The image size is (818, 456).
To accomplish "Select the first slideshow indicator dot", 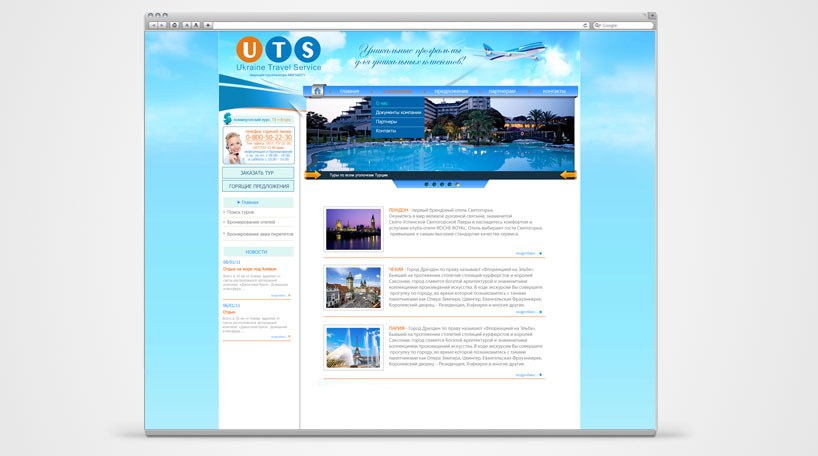I will [427, 185].
